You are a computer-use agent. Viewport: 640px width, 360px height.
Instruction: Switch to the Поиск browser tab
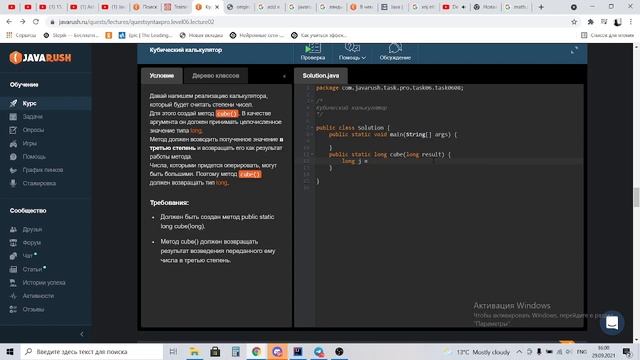tap(145, 7)
